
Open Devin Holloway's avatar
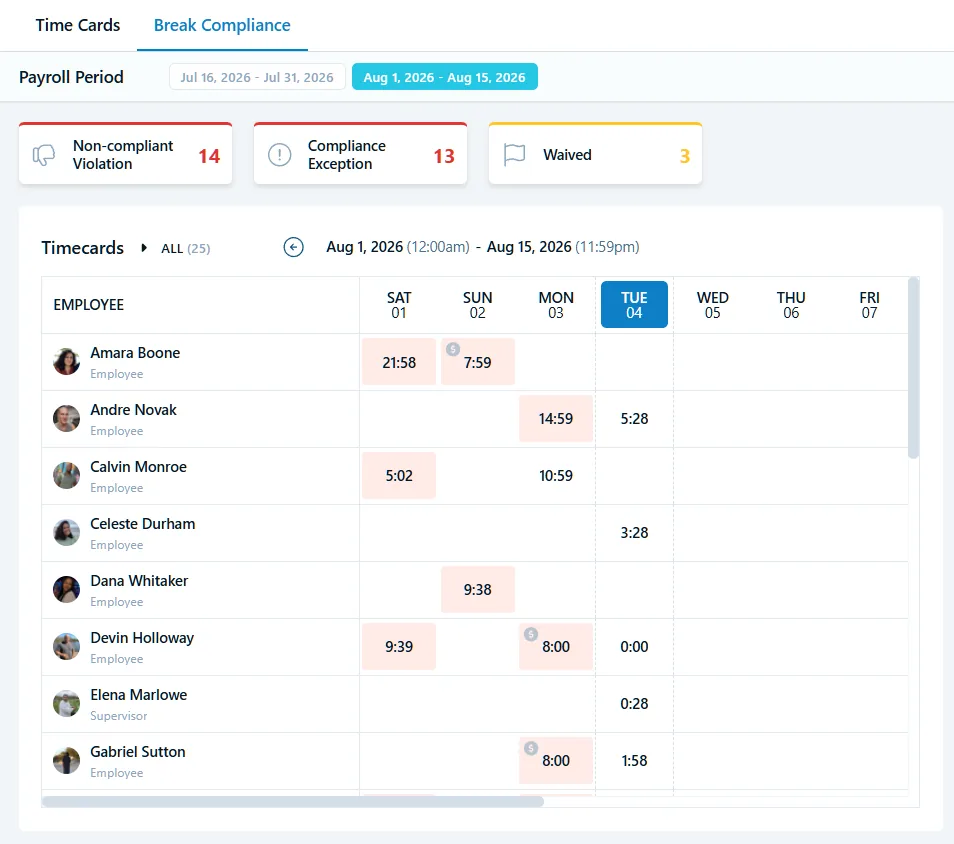tap(66, 647)
